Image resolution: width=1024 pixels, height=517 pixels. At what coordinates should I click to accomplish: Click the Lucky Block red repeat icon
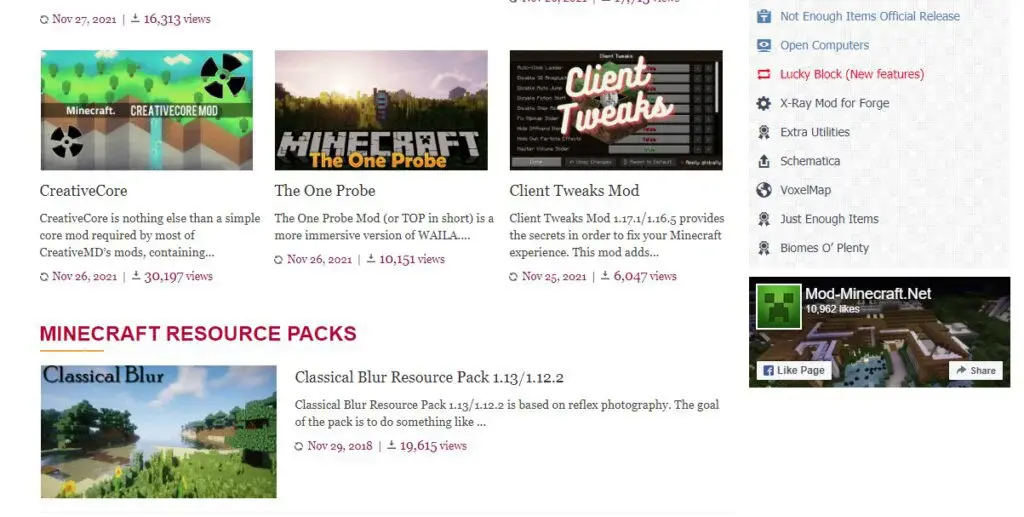coord(763,74)
